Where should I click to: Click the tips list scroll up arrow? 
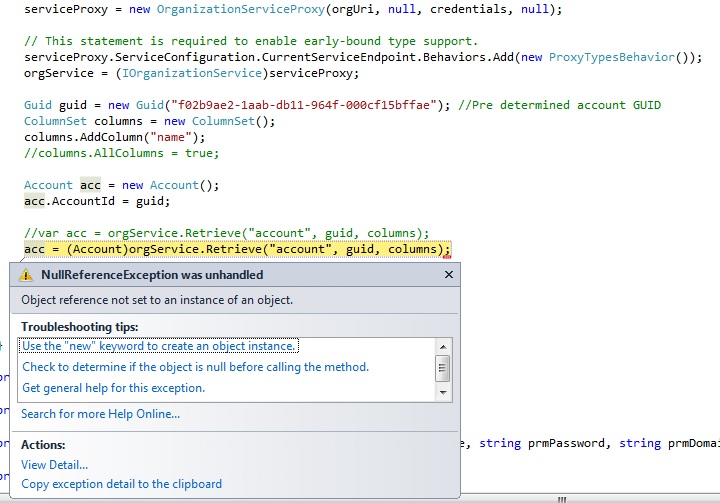(x=443, y=347)
